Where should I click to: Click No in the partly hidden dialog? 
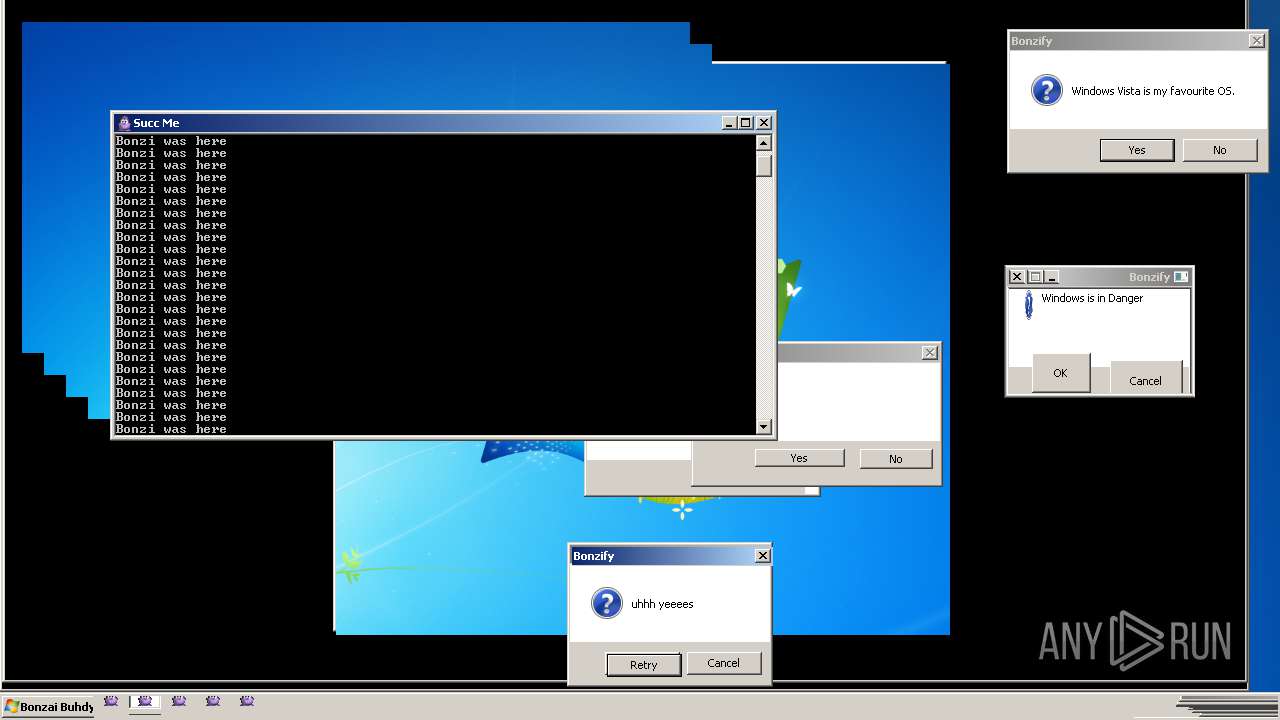[895, 459]
